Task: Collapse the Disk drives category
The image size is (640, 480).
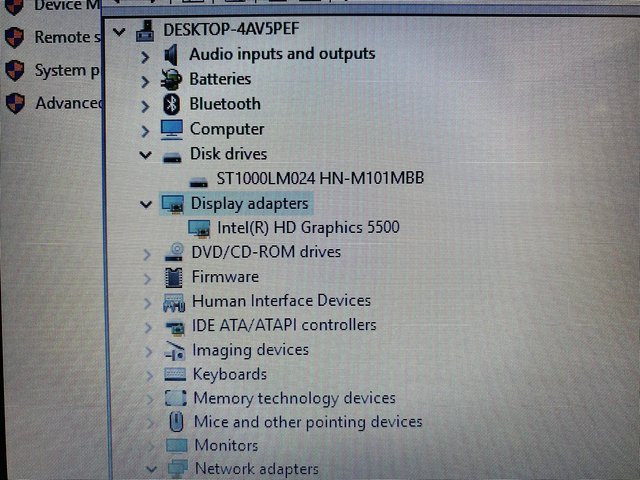Action: (146, 155)
